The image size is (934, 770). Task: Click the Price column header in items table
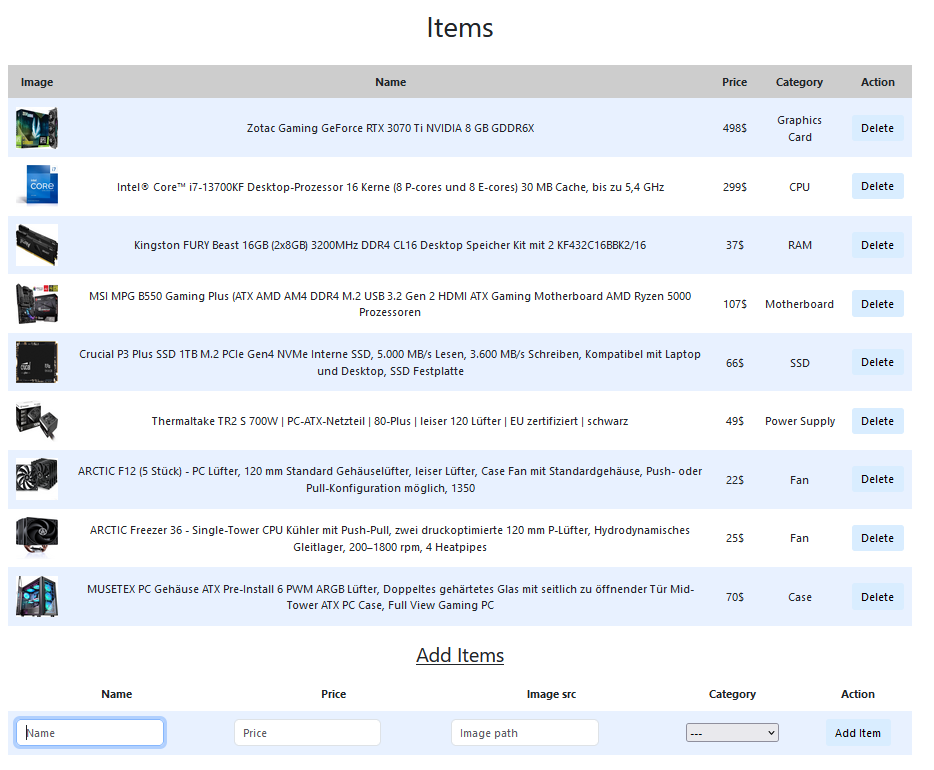734,82
